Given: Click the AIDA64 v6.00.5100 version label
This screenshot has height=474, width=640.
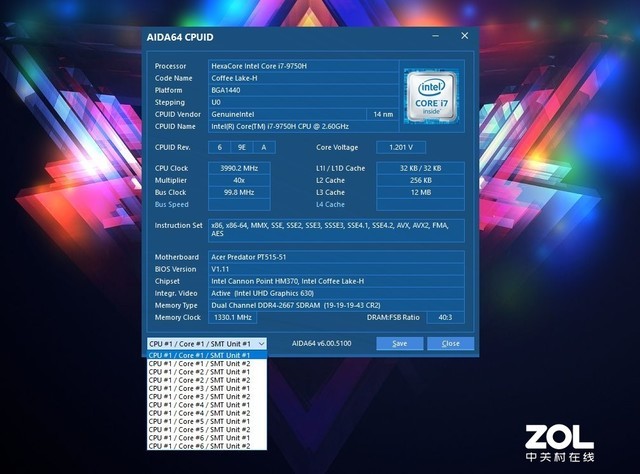Looking at the screenshot, I should pos(322,343).
